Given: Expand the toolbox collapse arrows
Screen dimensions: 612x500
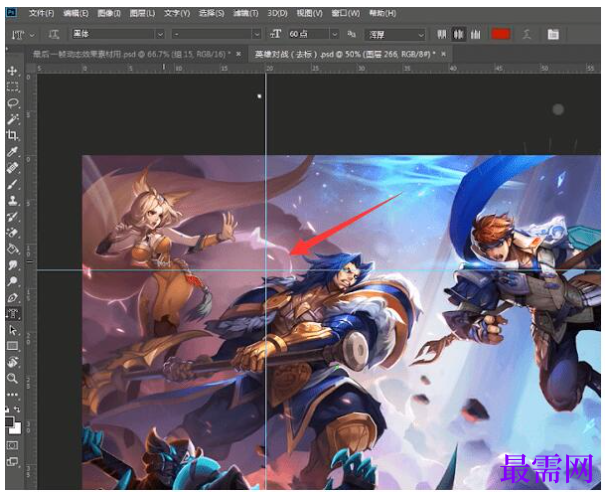Looking at the screenshot, I should [7, 49].
